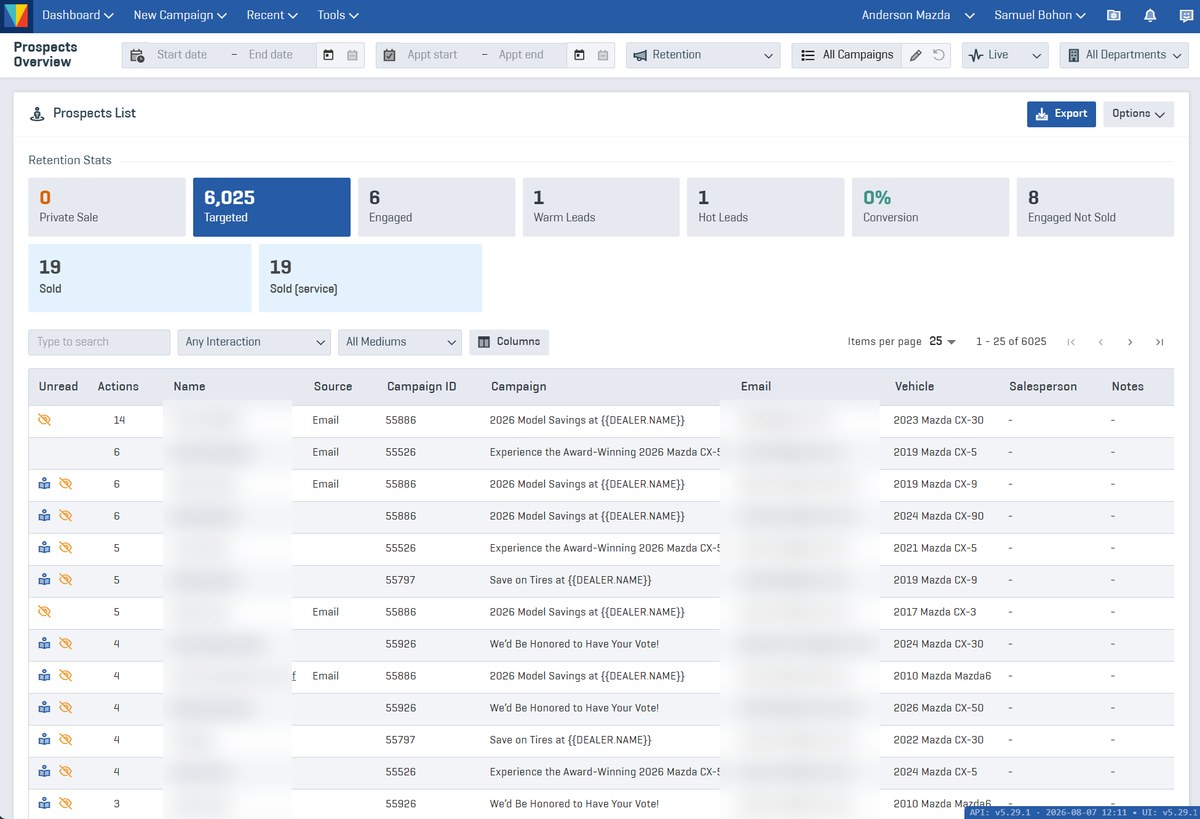Sort by the Vehicle column header
The width and height of the screenshot is (1200, 819).
914,386
